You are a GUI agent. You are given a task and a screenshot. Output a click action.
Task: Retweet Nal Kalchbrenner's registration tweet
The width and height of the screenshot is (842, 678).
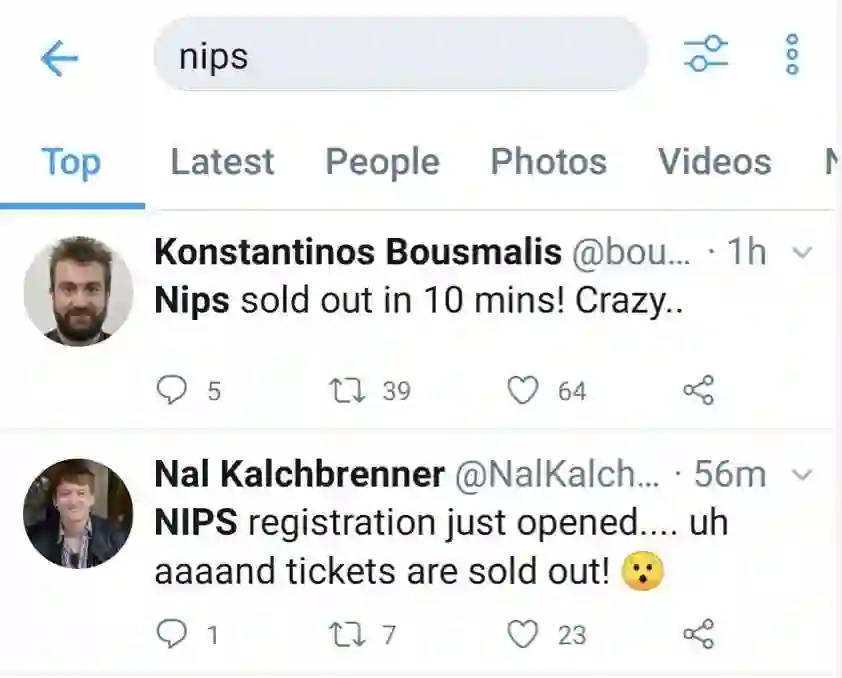[x=346, y=633]
